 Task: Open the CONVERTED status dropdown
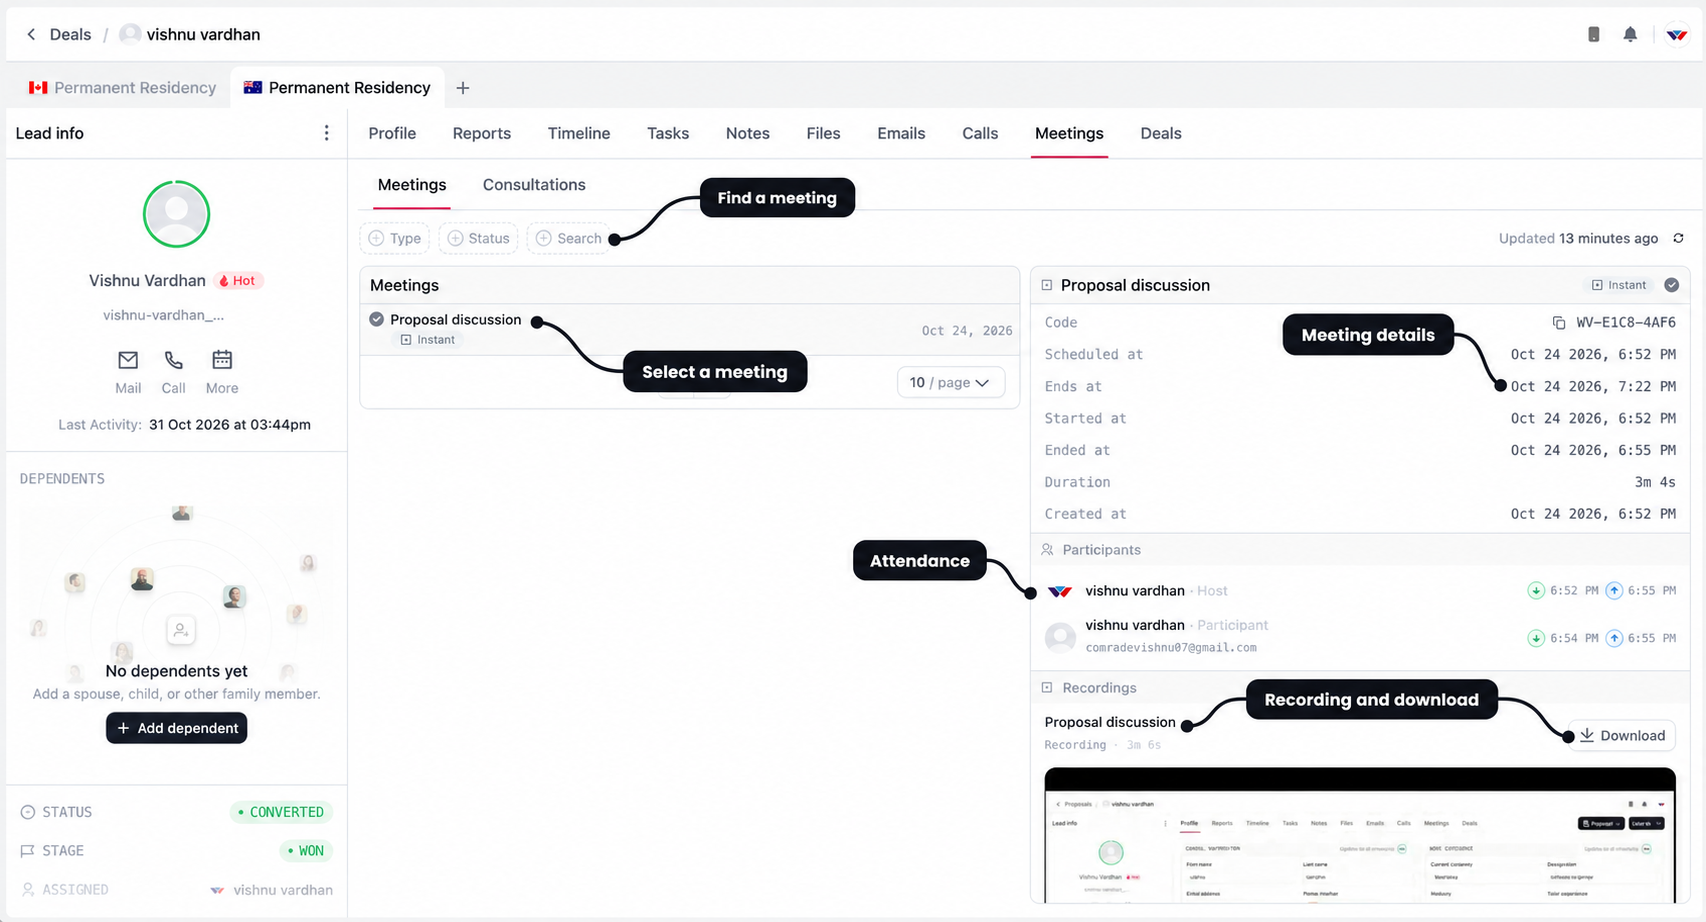coord(281,812)
